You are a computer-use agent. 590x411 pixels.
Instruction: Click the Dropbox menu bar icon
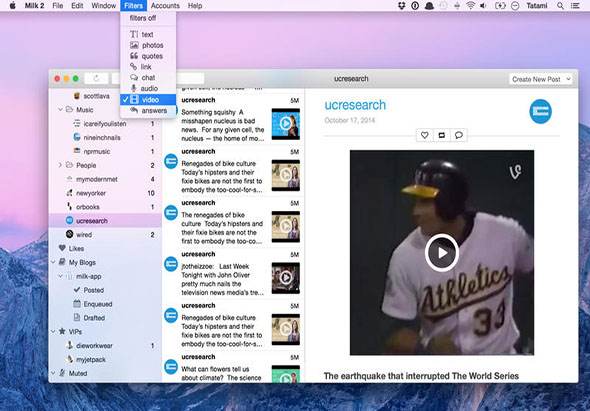pos(401,6)
